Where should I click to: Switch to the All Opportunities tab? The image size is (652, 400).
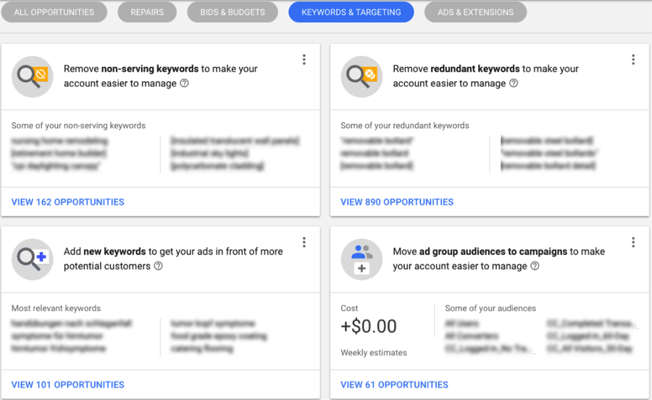pos(54,13)
